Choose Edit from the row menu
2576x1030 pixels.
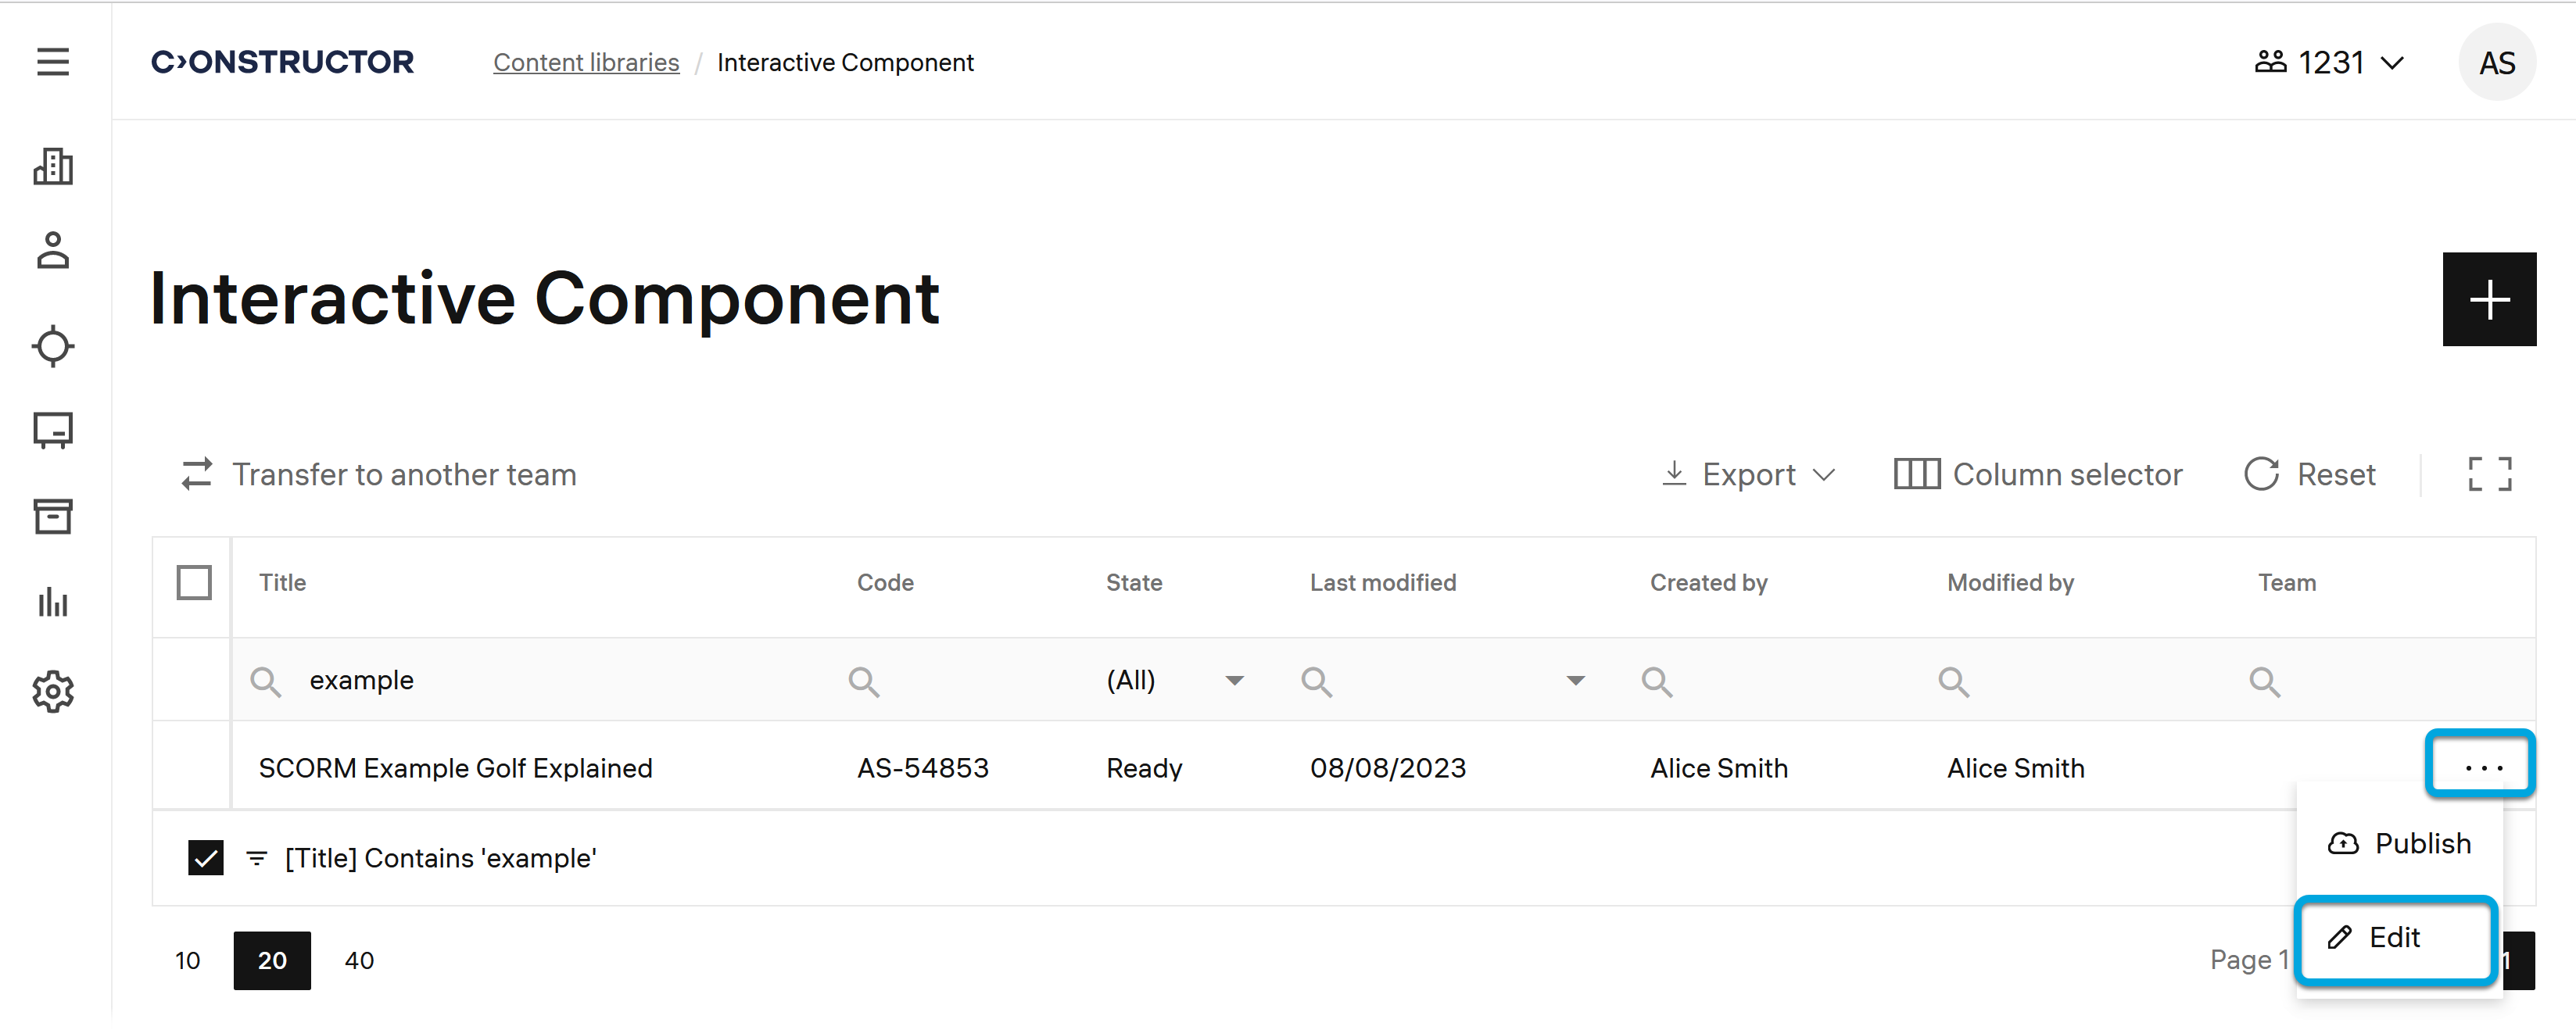2394,938
